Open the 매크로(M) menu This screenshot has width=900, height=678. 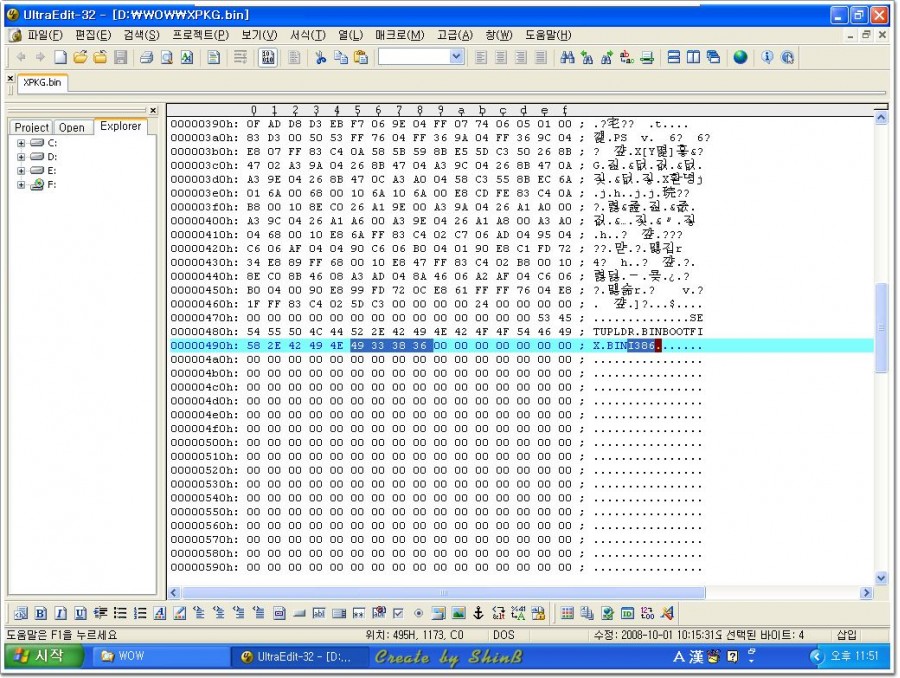coord(399,35)
